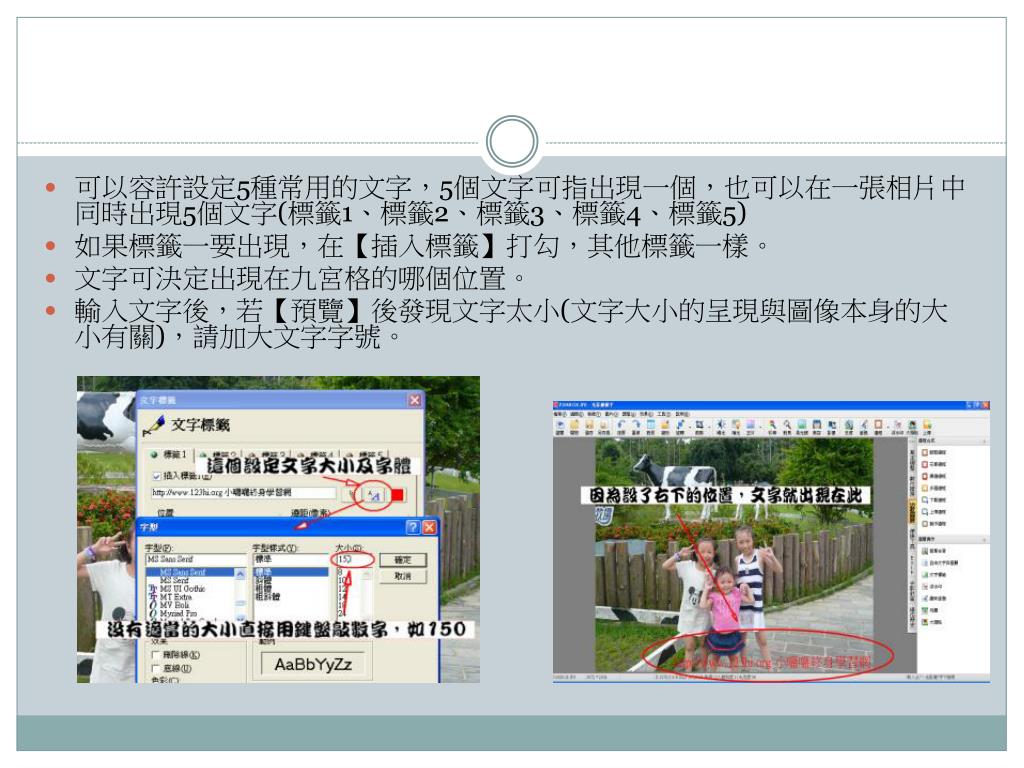Select MV Boli in the font list

click(174, 605)
